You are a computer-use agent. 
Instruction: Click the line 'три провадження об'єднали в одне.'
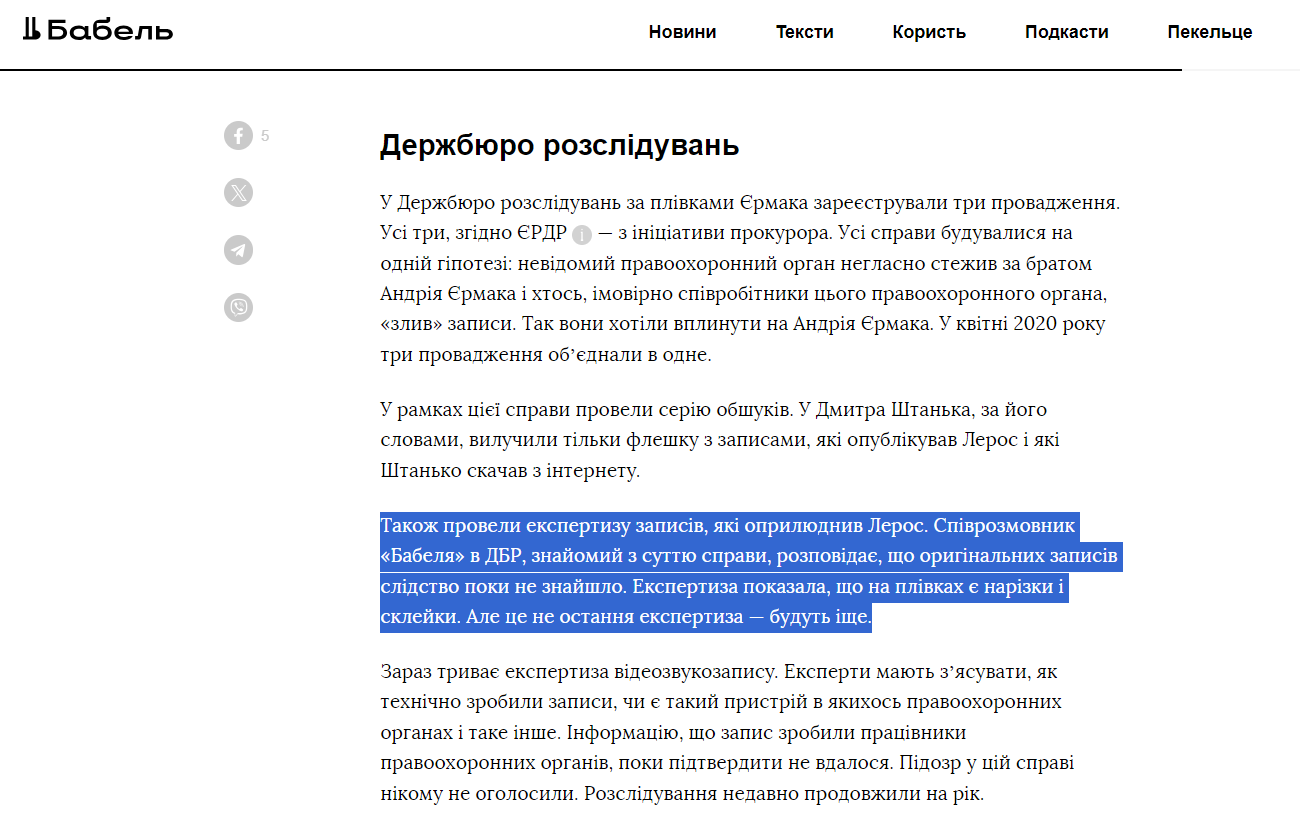(545, 354)
